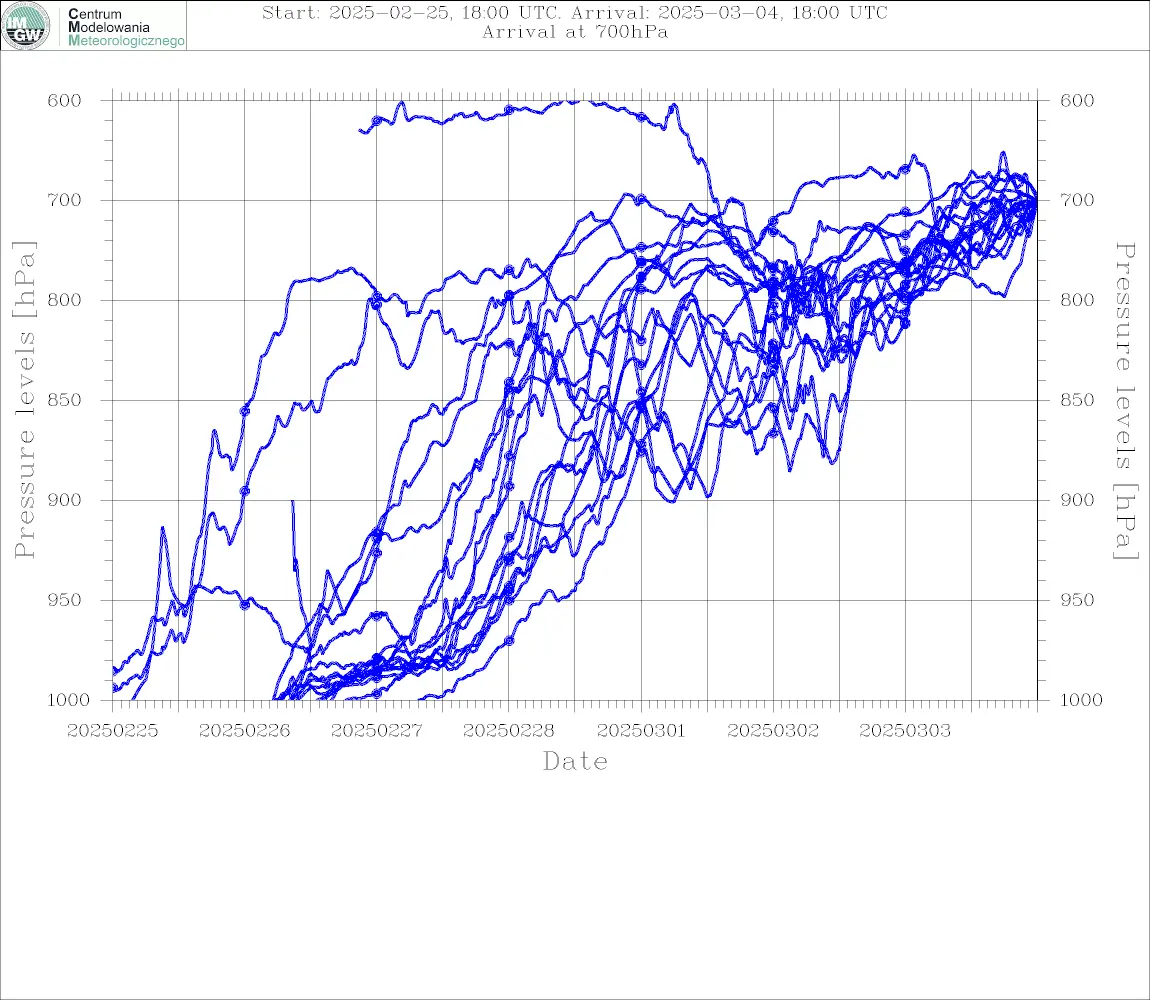Click the left axis 800 label
The height and width of the screenshot is (1000, 1150).
pyautogui.click(x=65, y=300)
